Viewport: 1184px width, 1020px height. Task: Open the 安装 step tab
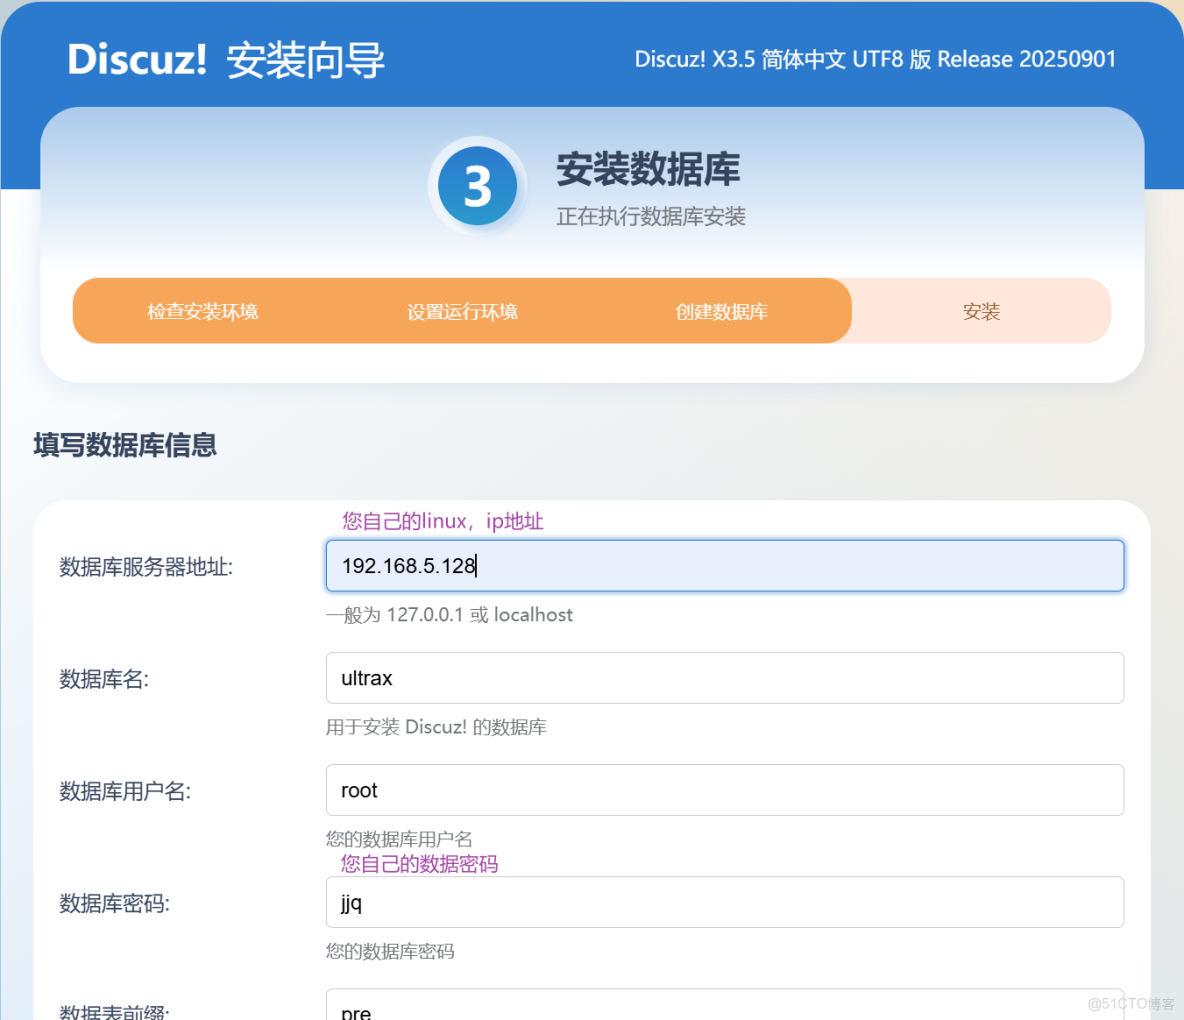[x=981, y=311]
